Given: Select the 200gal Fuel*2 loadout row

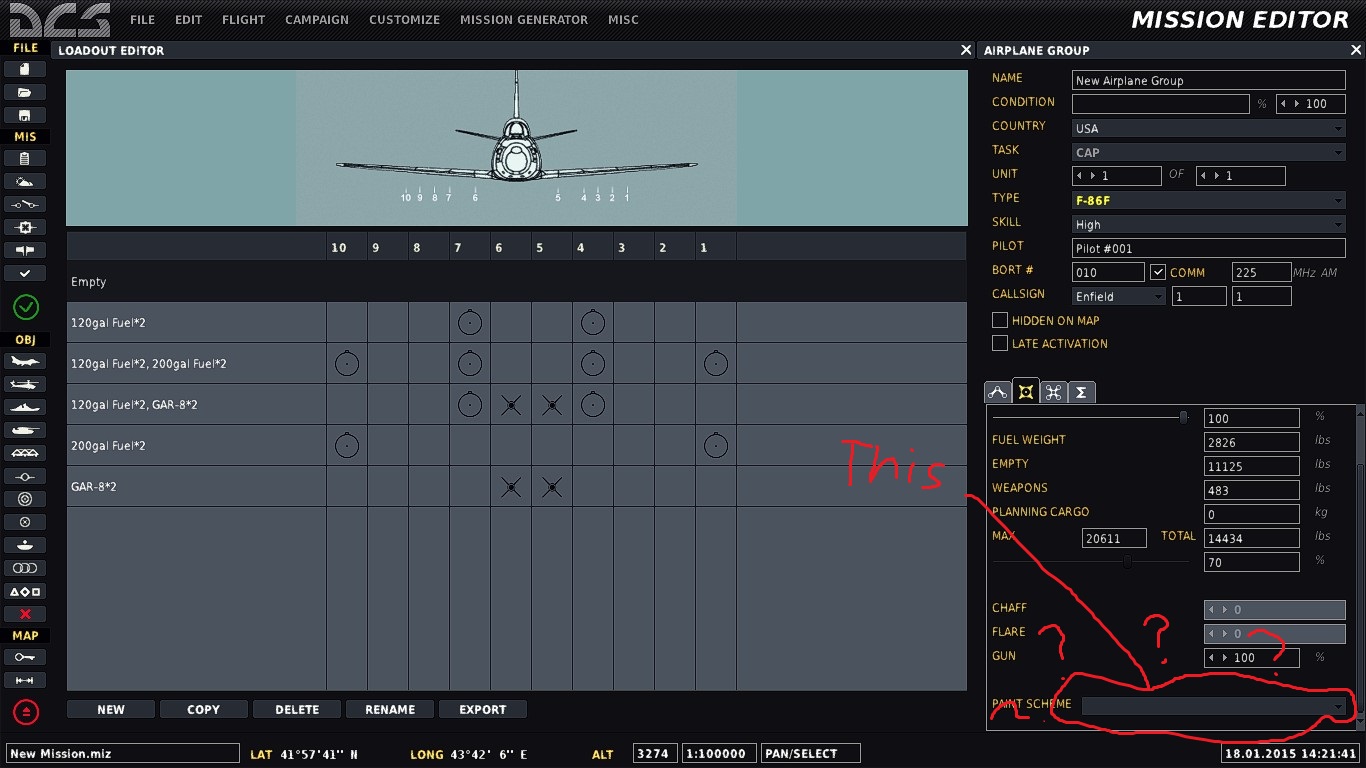Looking at the screenshot, I should (516, 445).
